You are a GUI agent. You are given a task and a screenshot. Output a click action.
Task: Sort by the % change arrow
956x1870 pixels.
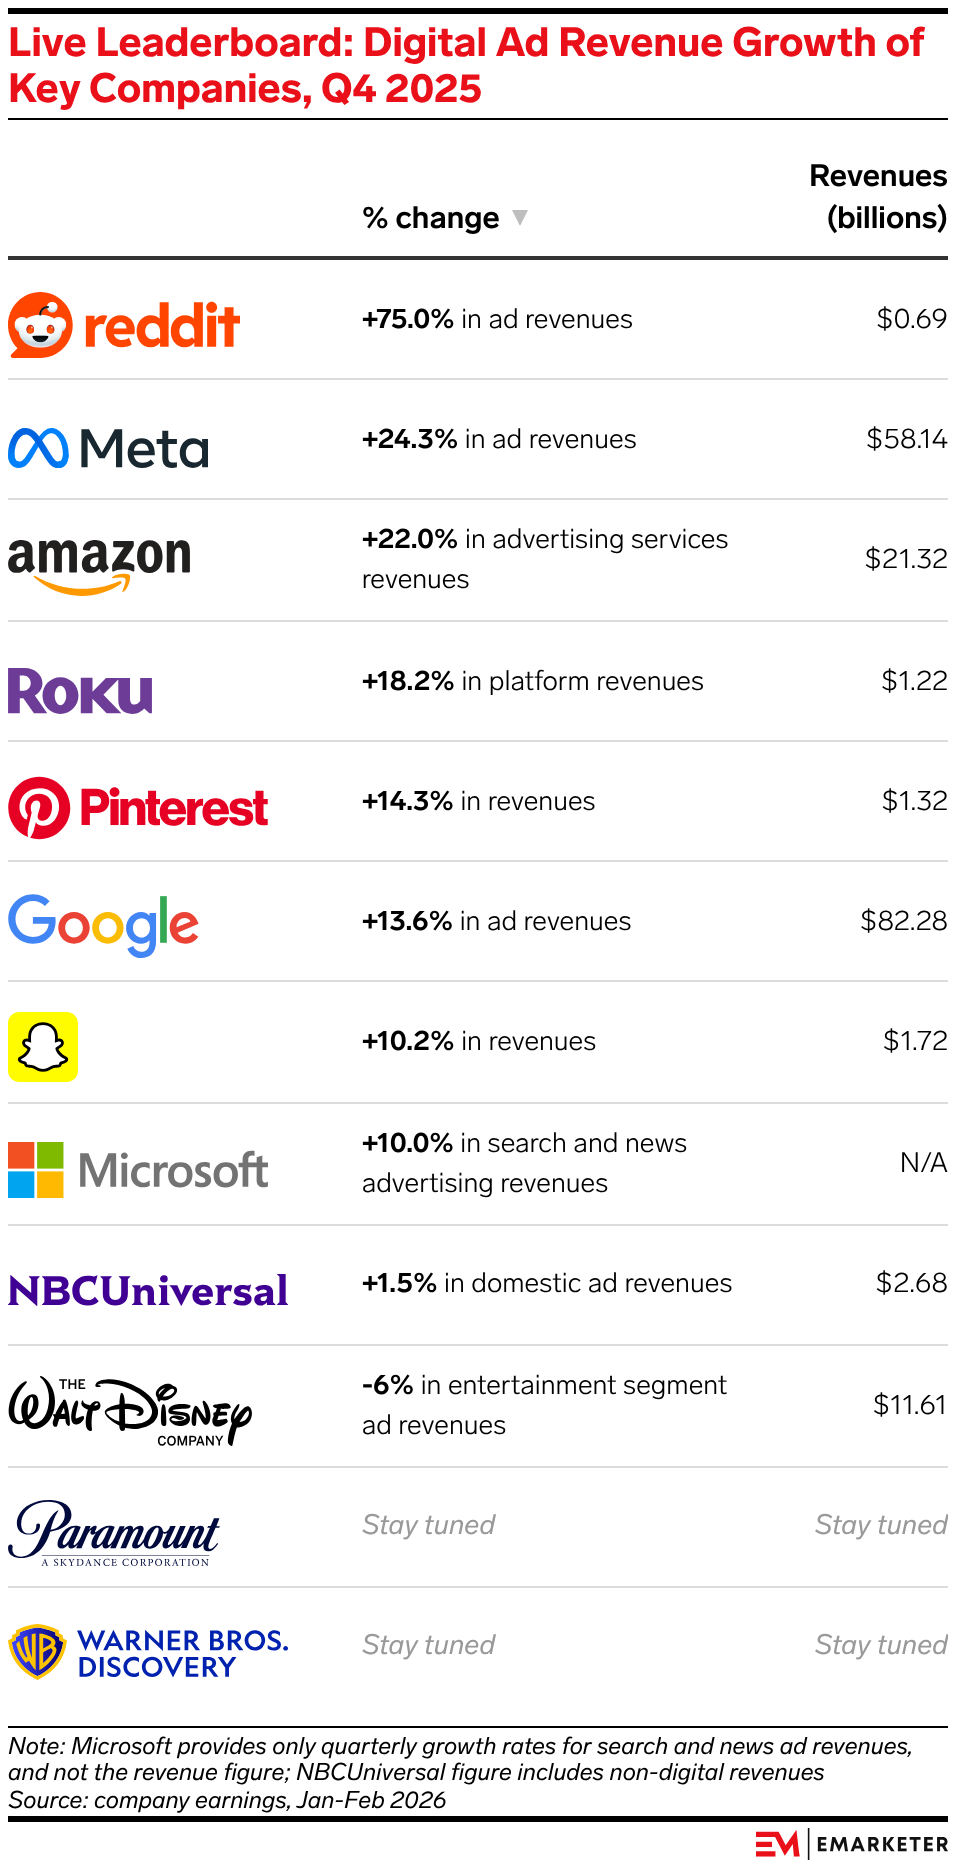pyautogui.click(x=519, y=217)
